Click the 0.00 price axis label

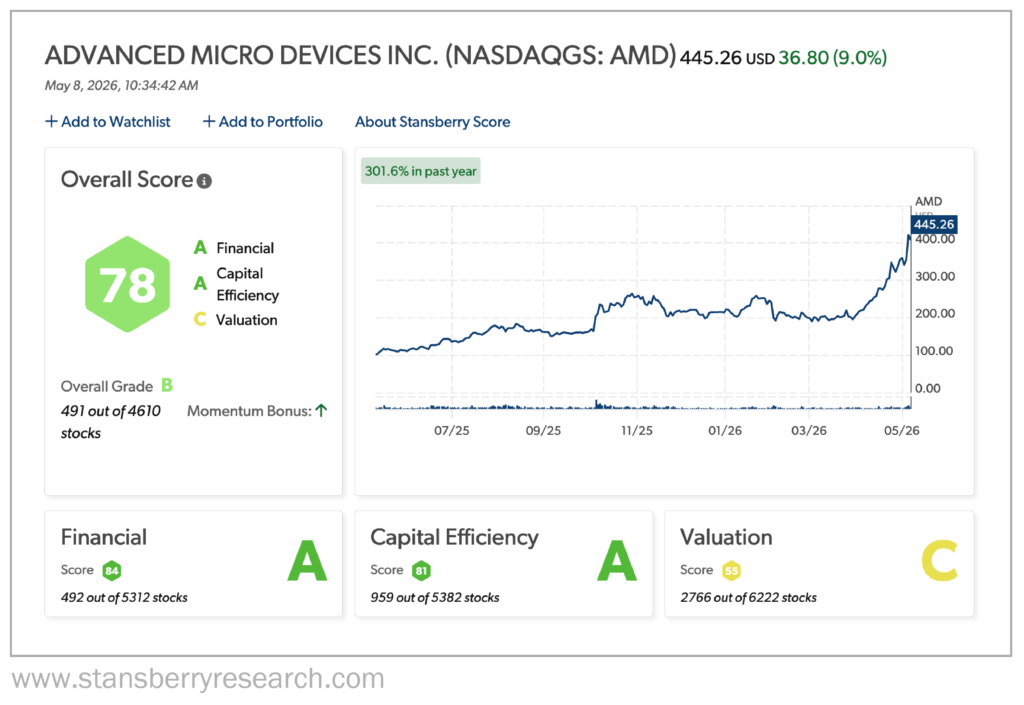pos(928,389)
